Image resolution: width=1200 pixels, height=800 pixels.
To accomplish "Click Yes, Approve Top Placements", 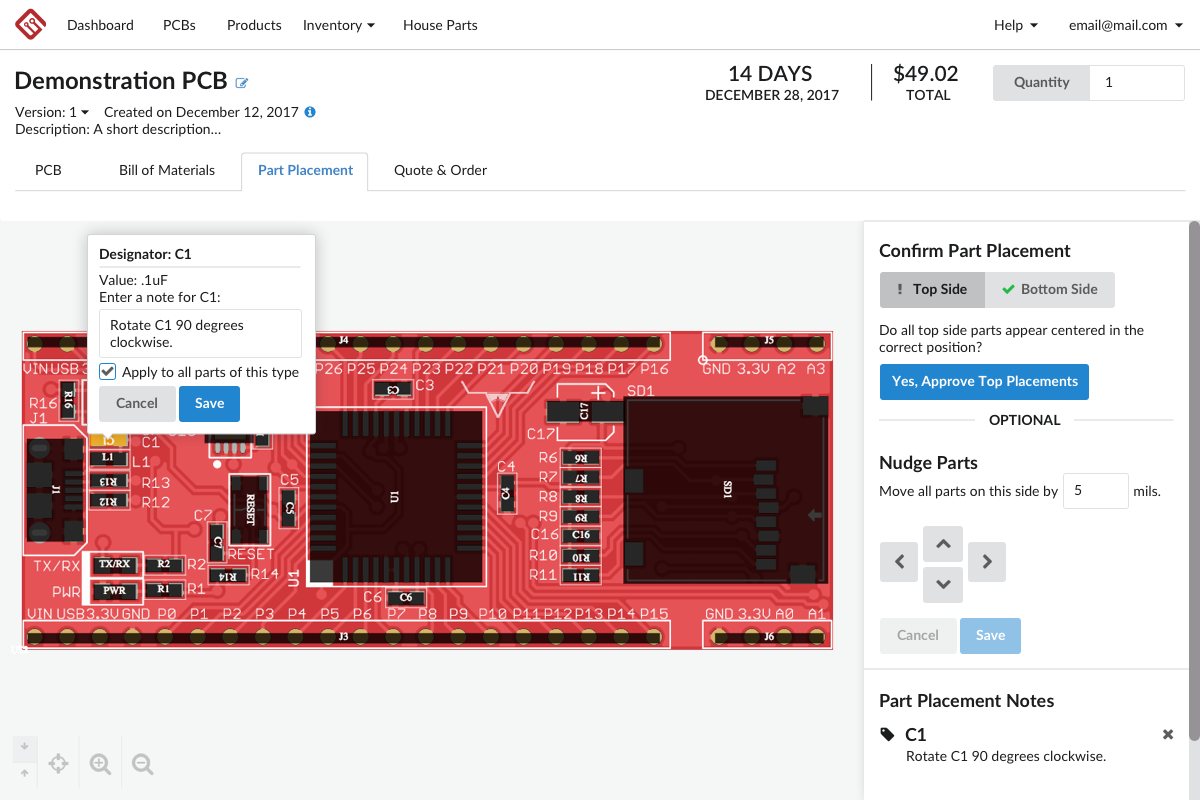I will pos(984,381).
